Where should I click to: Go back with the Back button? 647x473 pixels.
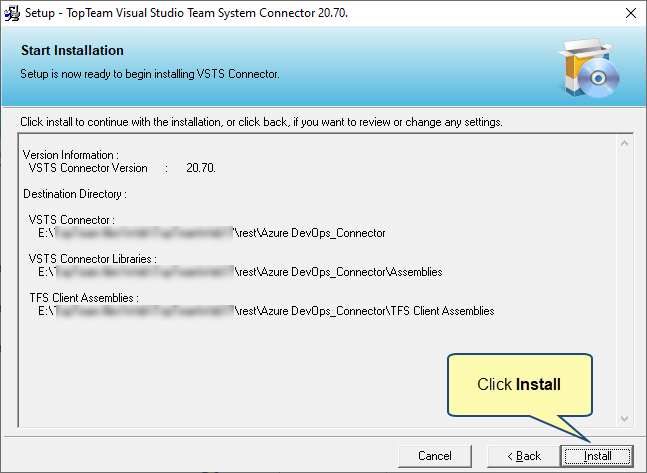[x=524, y=456]
